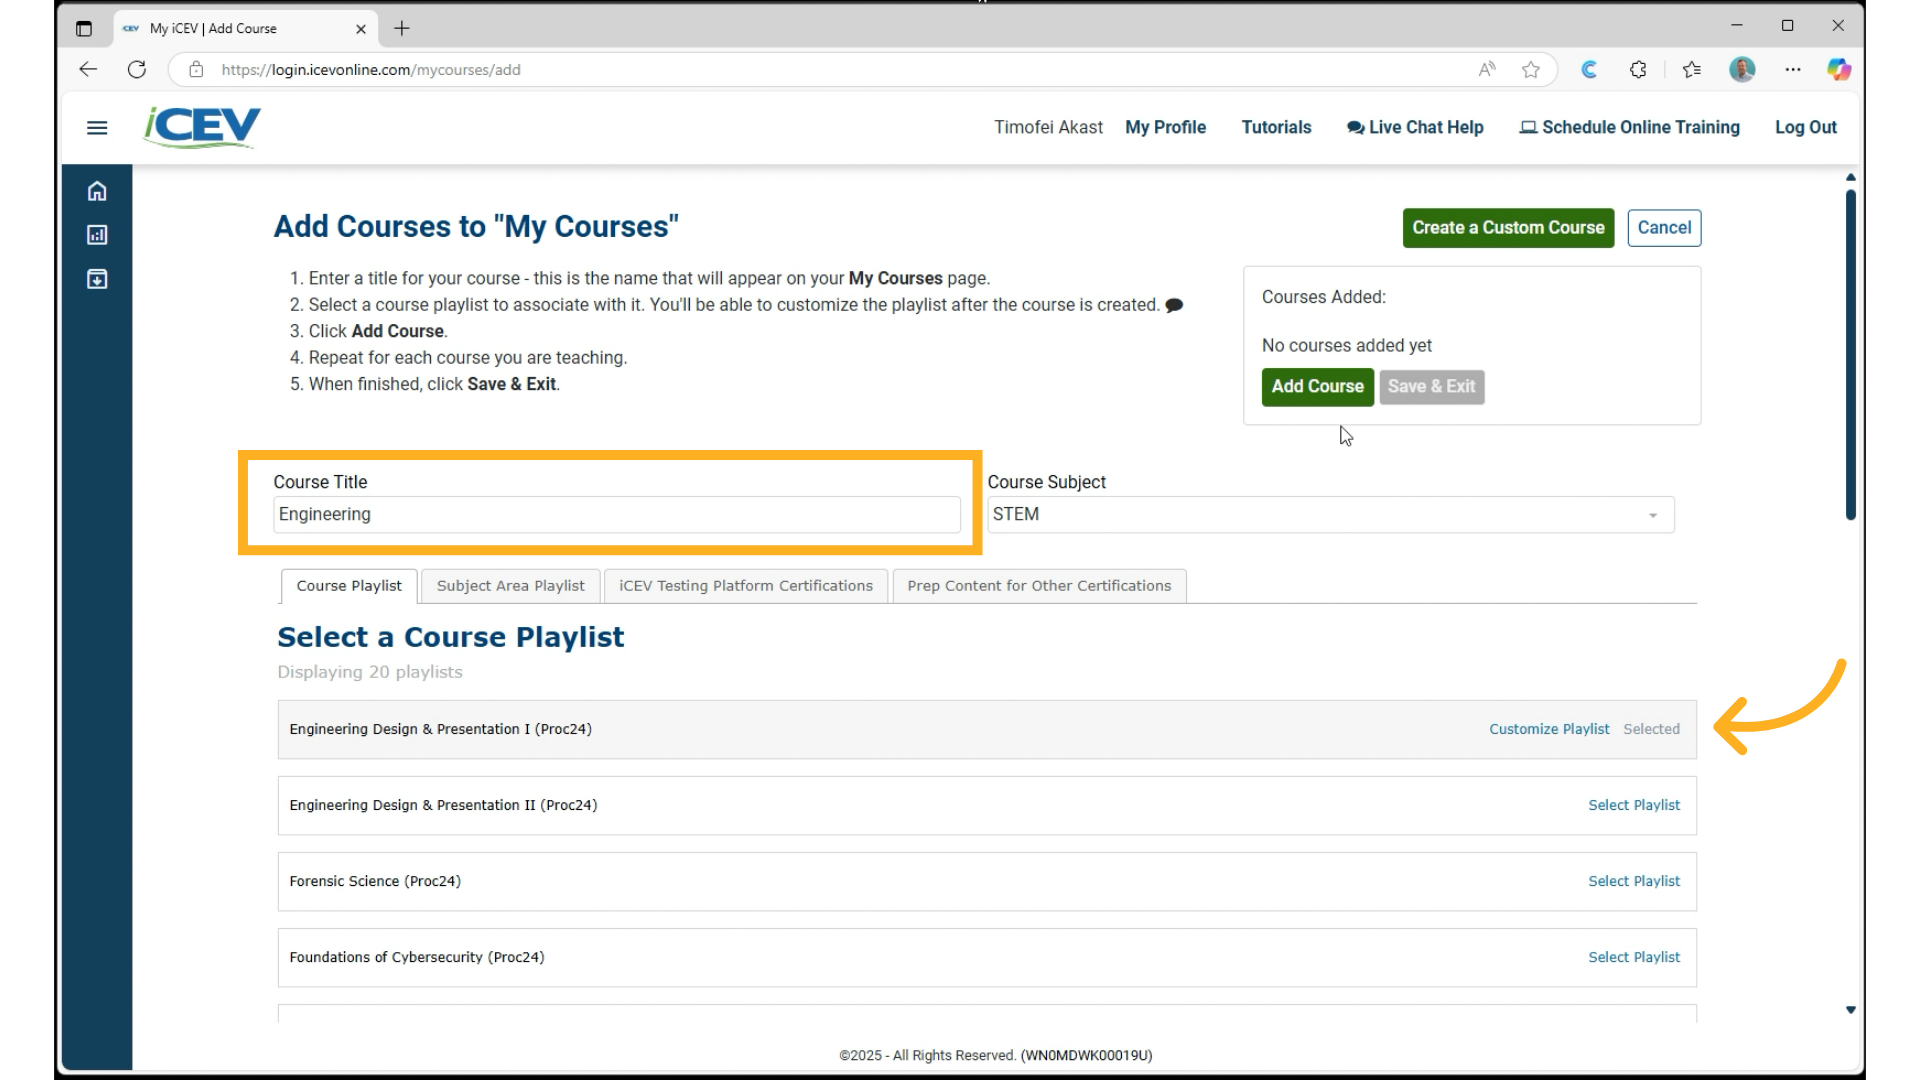
Task: Open the favorites list icon
Action: pyautogui.click(x=1692, y=69)
